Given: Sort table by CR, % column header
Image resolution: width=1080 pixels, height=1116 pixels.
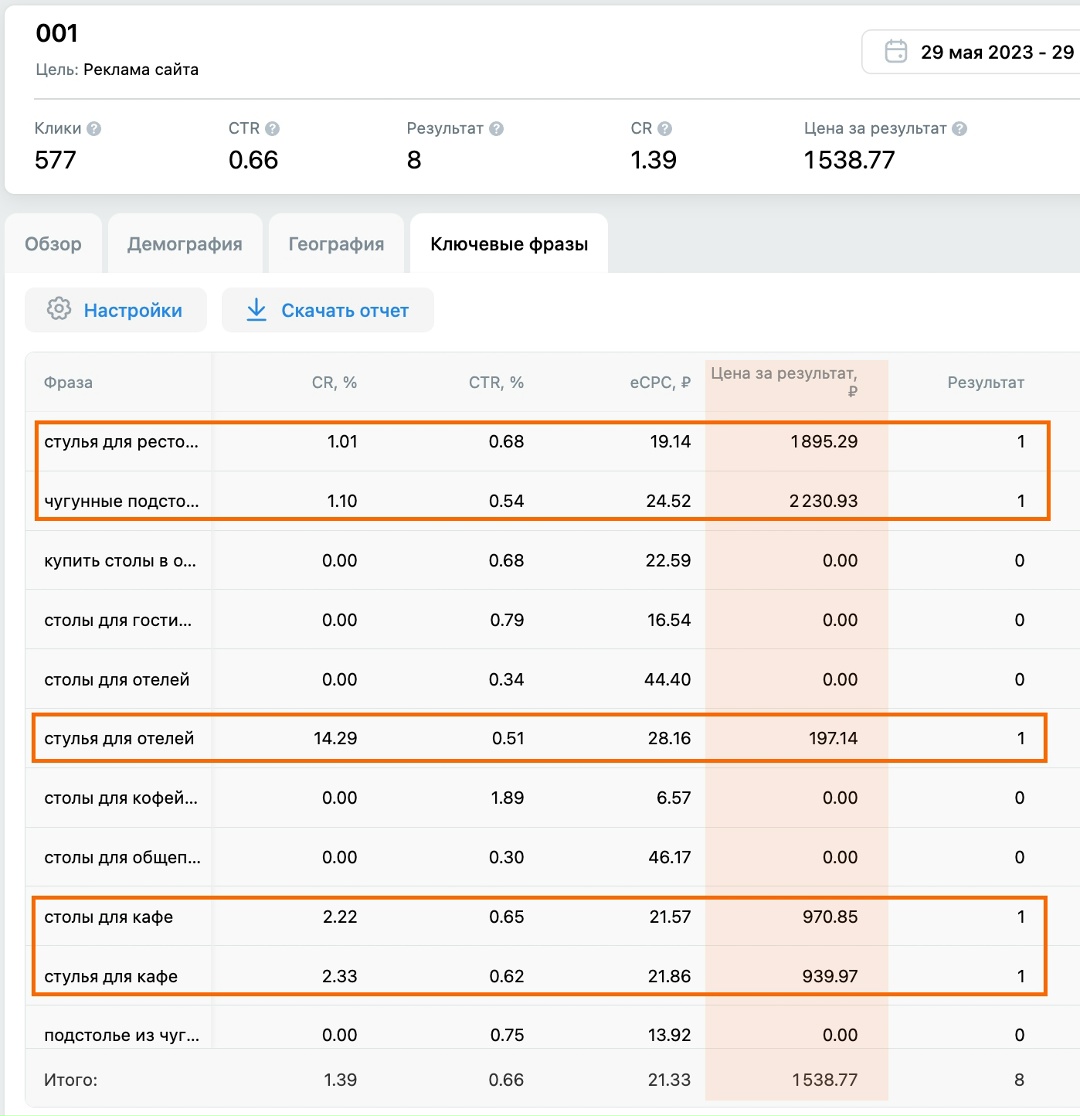Looking at the screenshot, I should (334, 382).
